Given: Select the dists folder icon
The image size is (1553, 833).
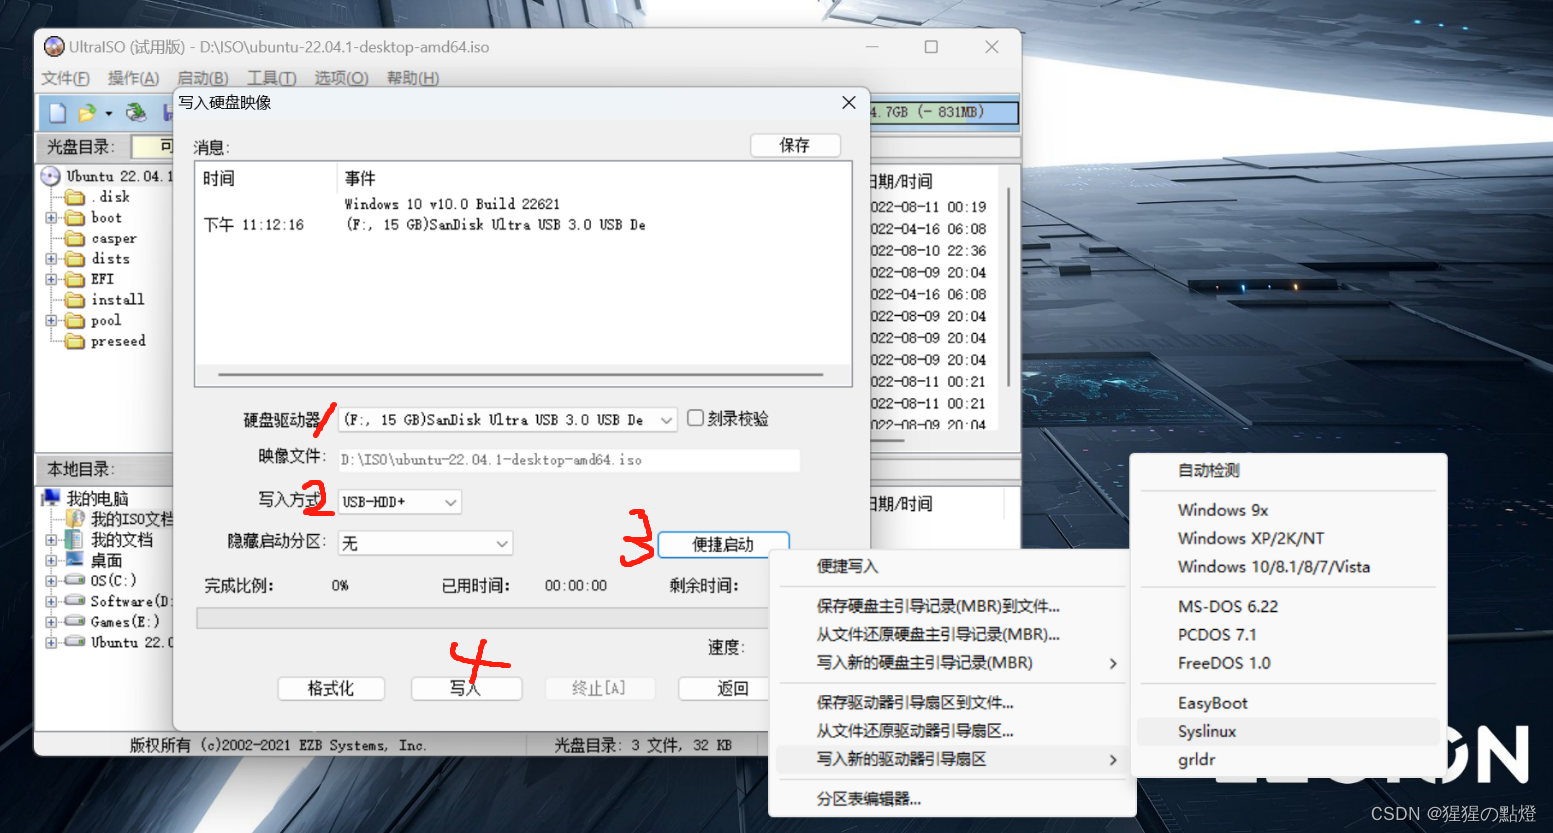Looking at the screenshot, I should tap(75, 259).
